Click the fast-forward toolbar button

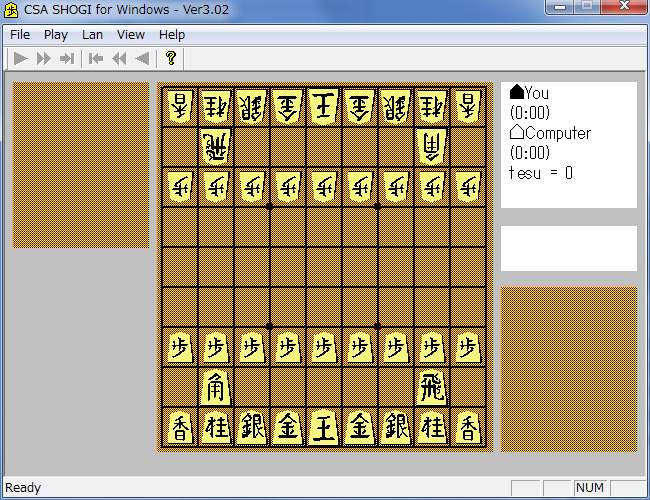44,58
